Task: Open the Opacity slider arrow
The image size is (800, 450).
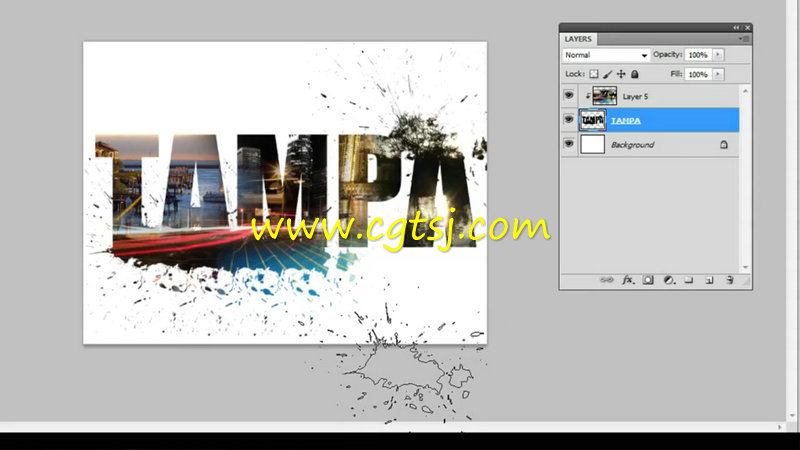Action: [x=718, y=55]
